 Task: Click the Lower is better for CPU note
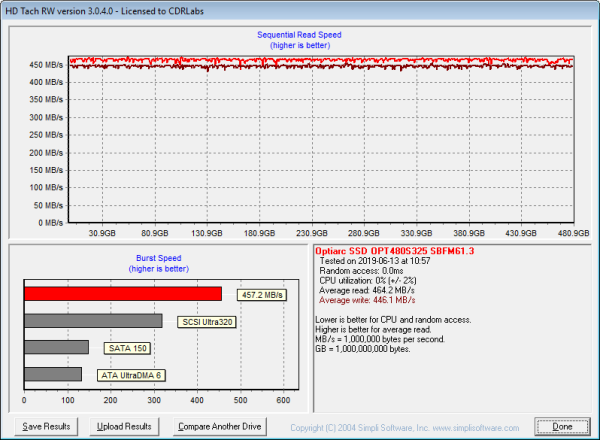(x=393, y=320)
